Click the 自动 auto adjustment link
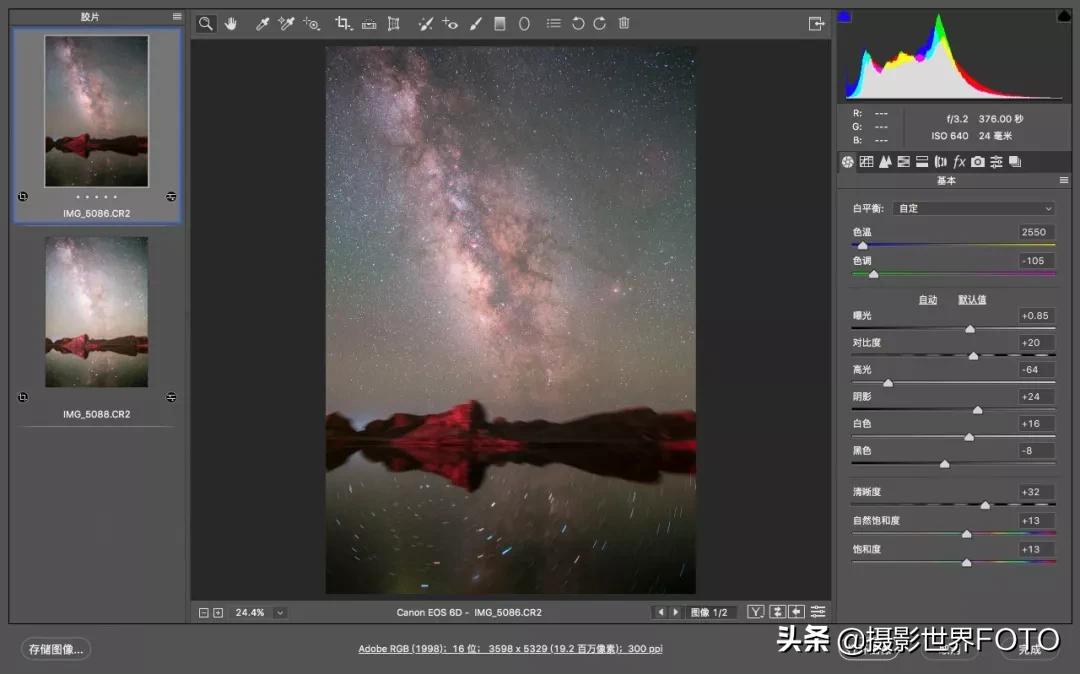 click(927, 299)
